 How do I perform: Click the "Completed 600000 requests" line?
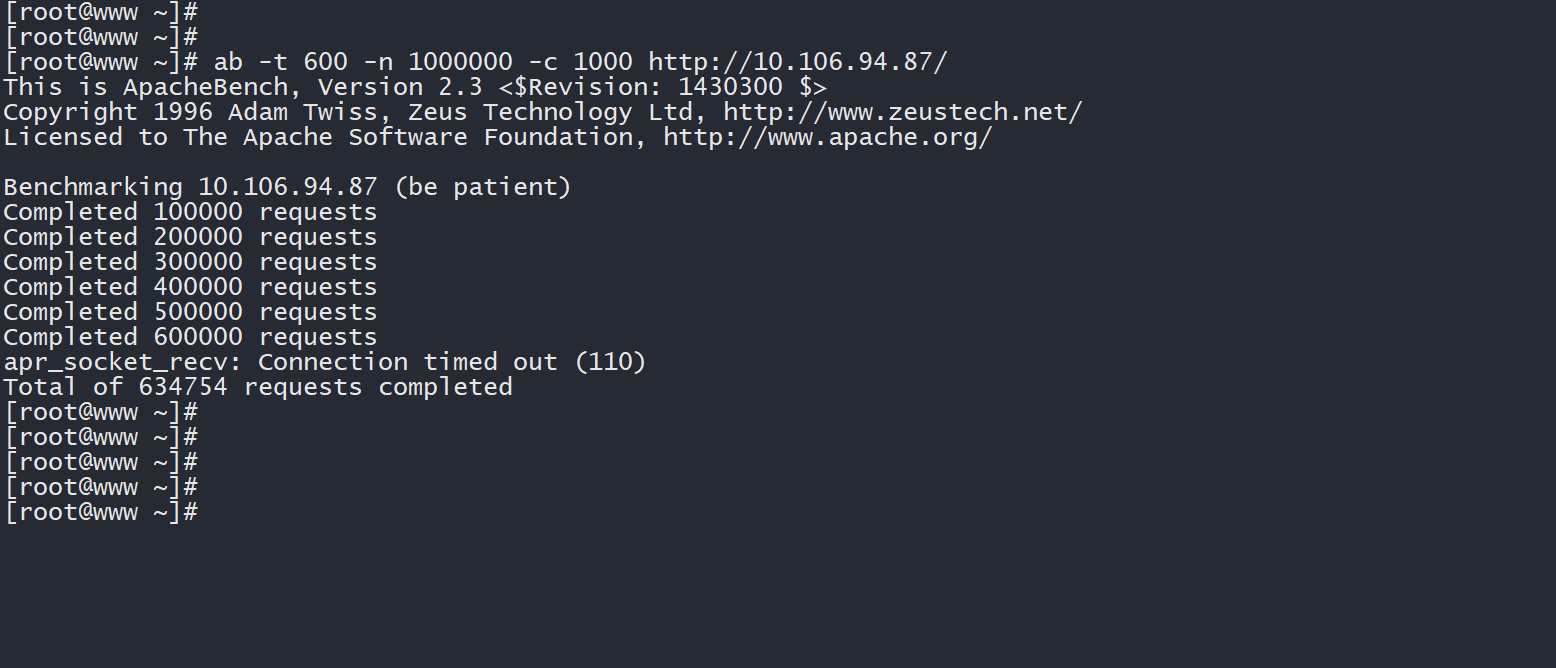[x=190, y=337]
